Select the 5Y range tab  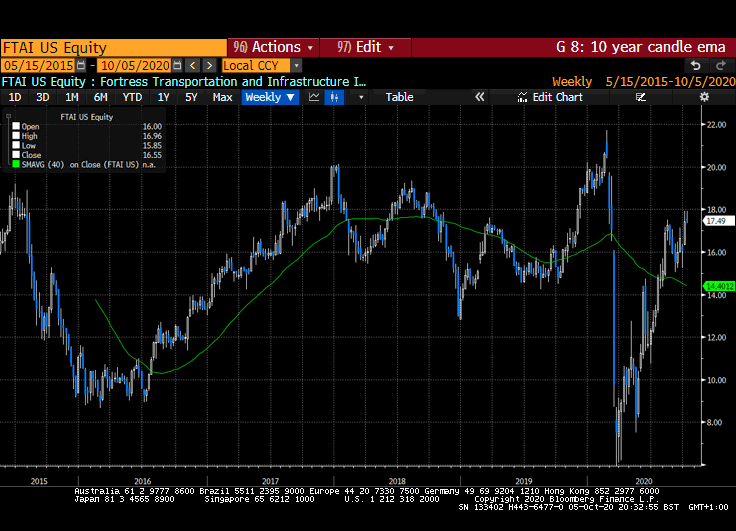[191, 97]
